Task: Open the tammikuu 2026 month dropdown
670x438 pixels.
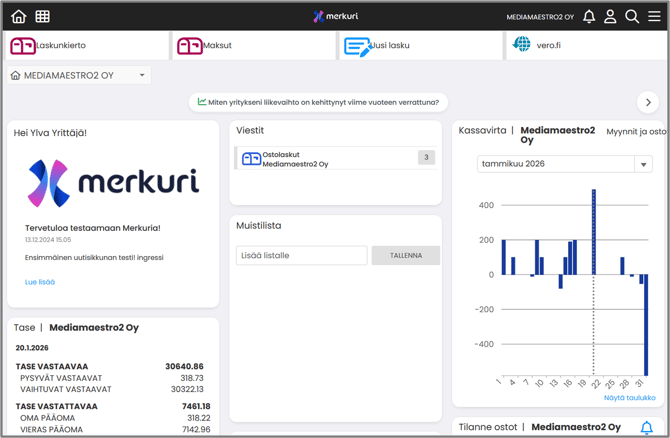Action: 564,164
